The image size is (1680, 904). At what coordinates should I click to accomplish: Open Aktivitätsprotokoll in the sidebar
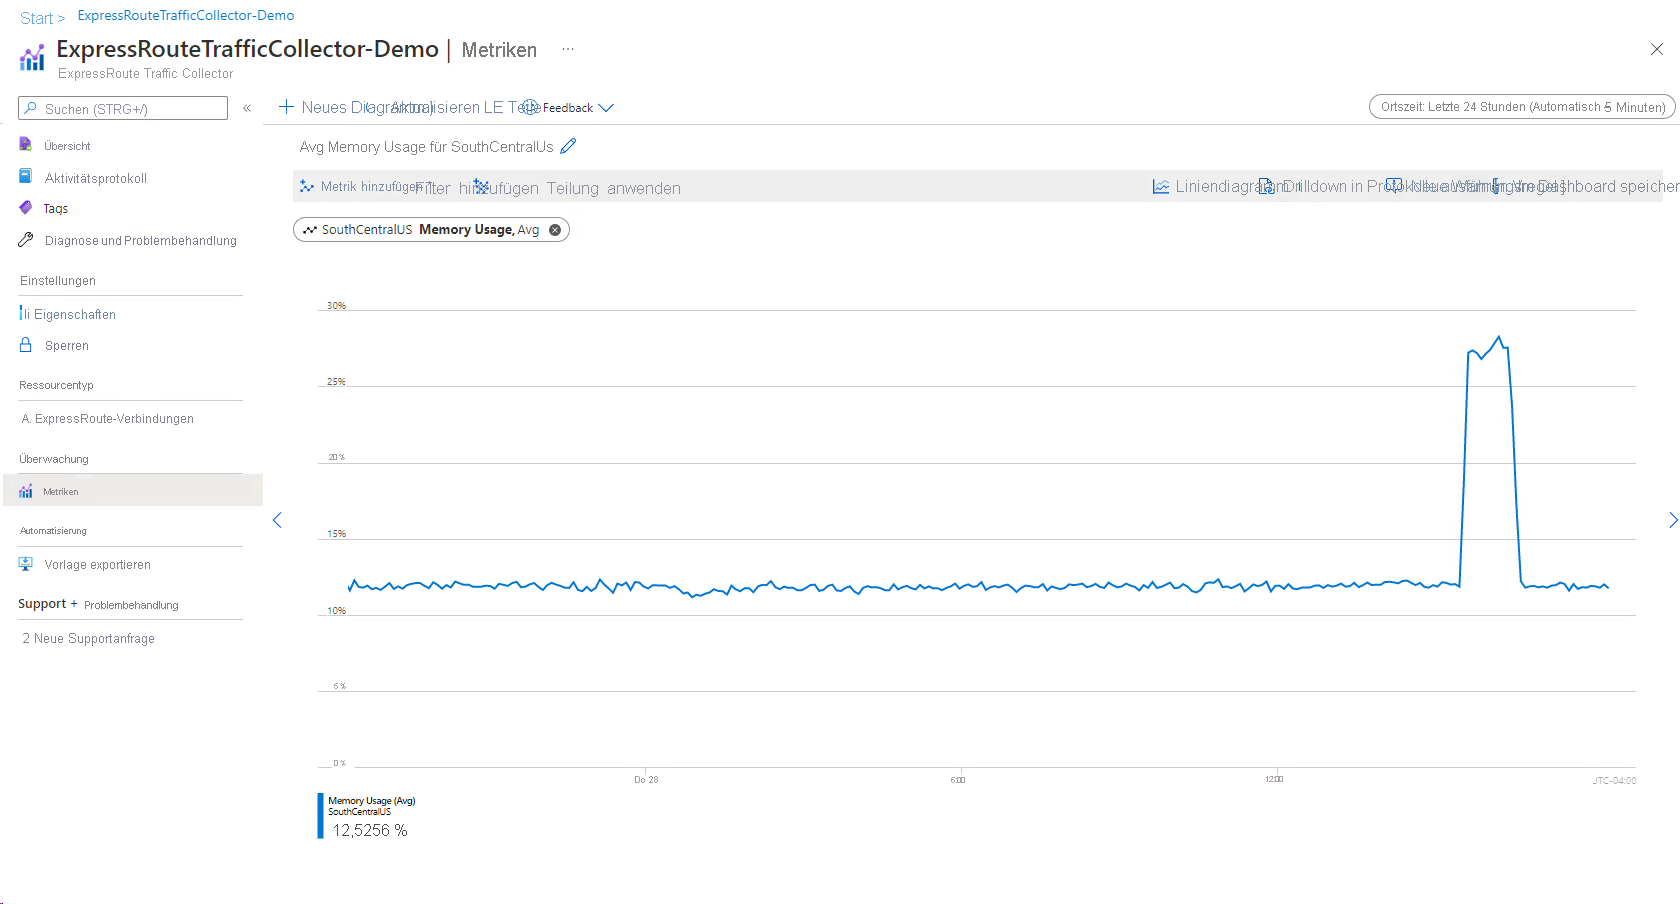click(x=95, y=178)
